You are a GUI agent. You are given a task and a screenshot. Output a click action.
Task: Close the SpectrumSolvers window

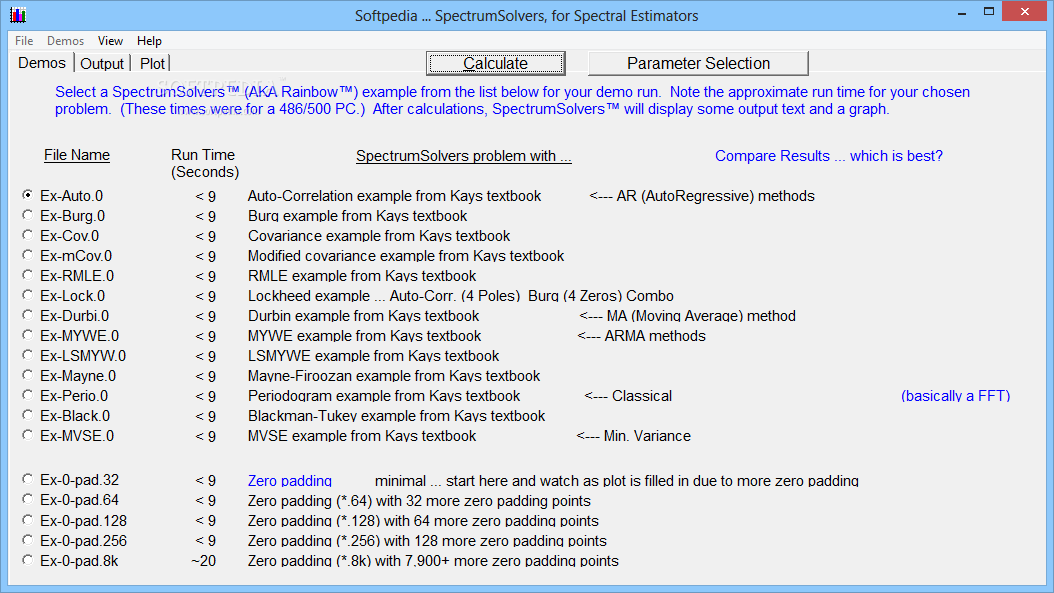[1025, 11]
